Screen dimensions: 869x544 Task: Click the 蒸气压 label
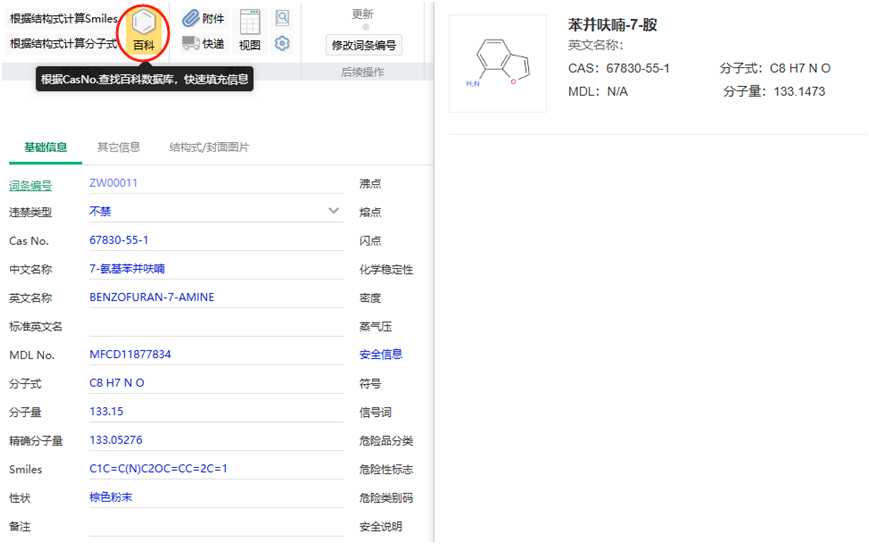375,327
